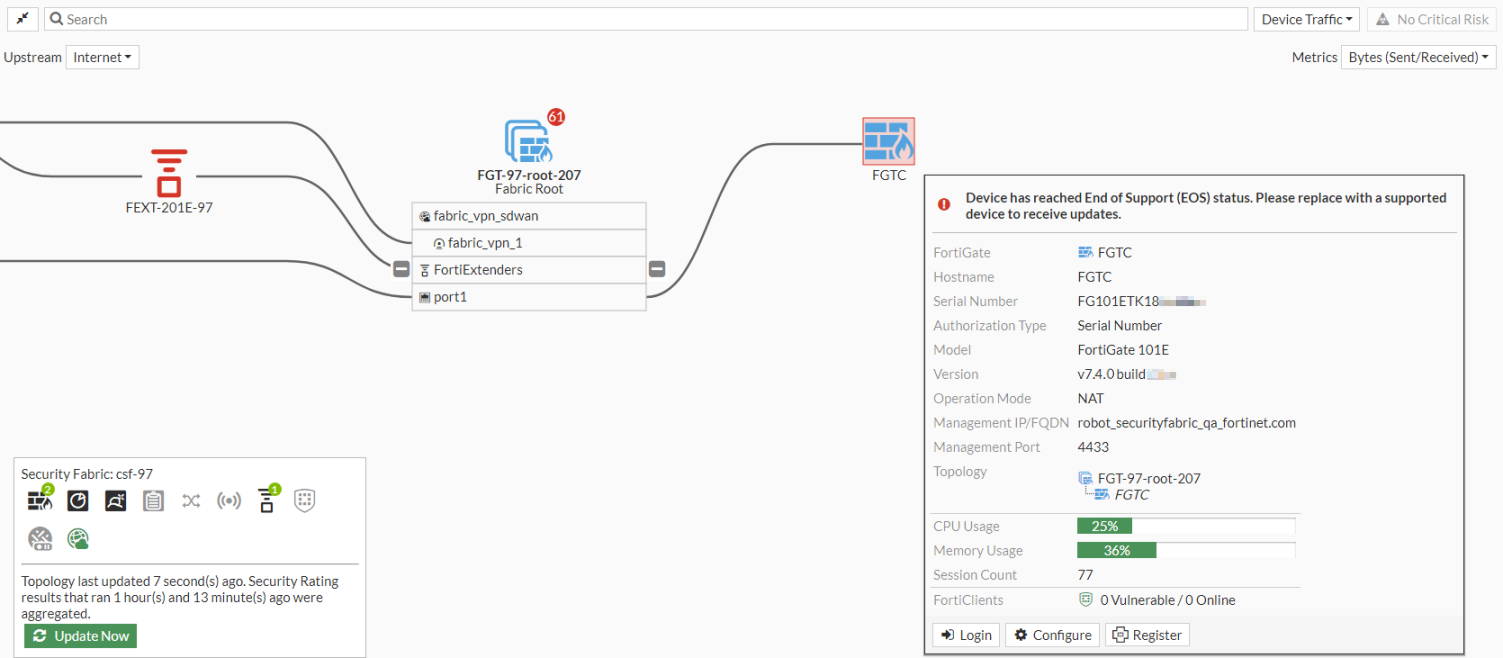
Task: Click the Register button
Action: (1147, 635)
